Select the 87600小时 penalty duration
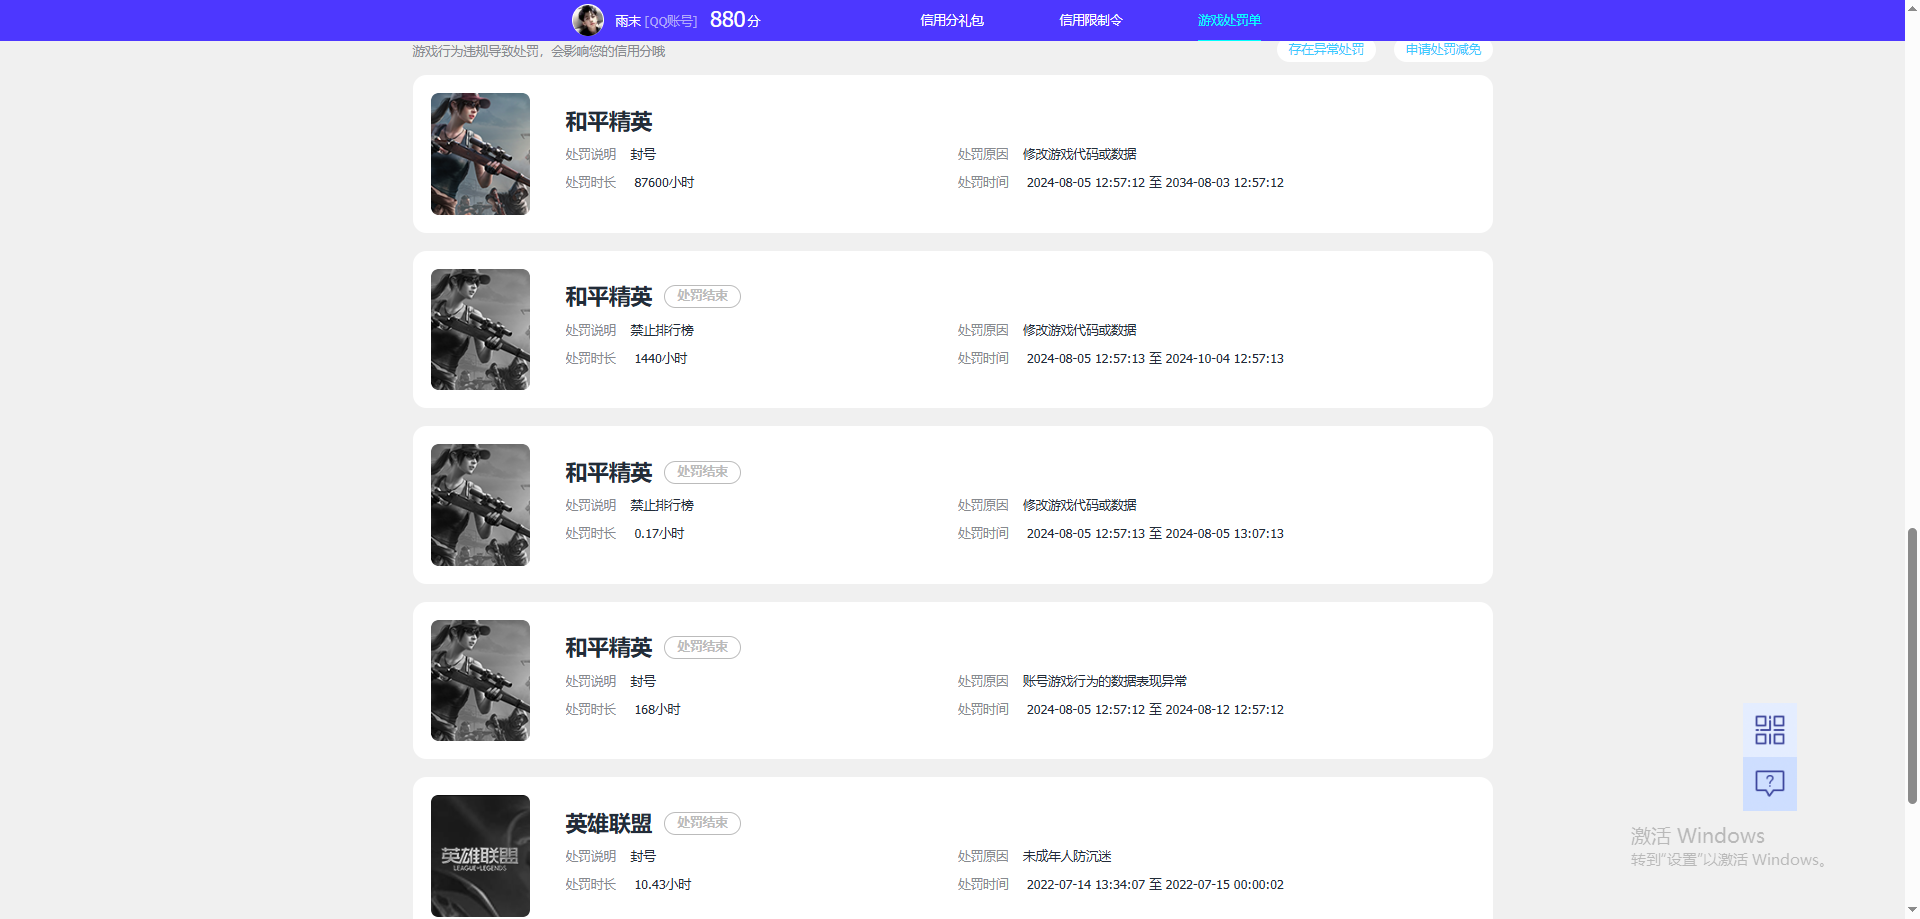Viewport: 1920px width, 919px height. point(664,183)
